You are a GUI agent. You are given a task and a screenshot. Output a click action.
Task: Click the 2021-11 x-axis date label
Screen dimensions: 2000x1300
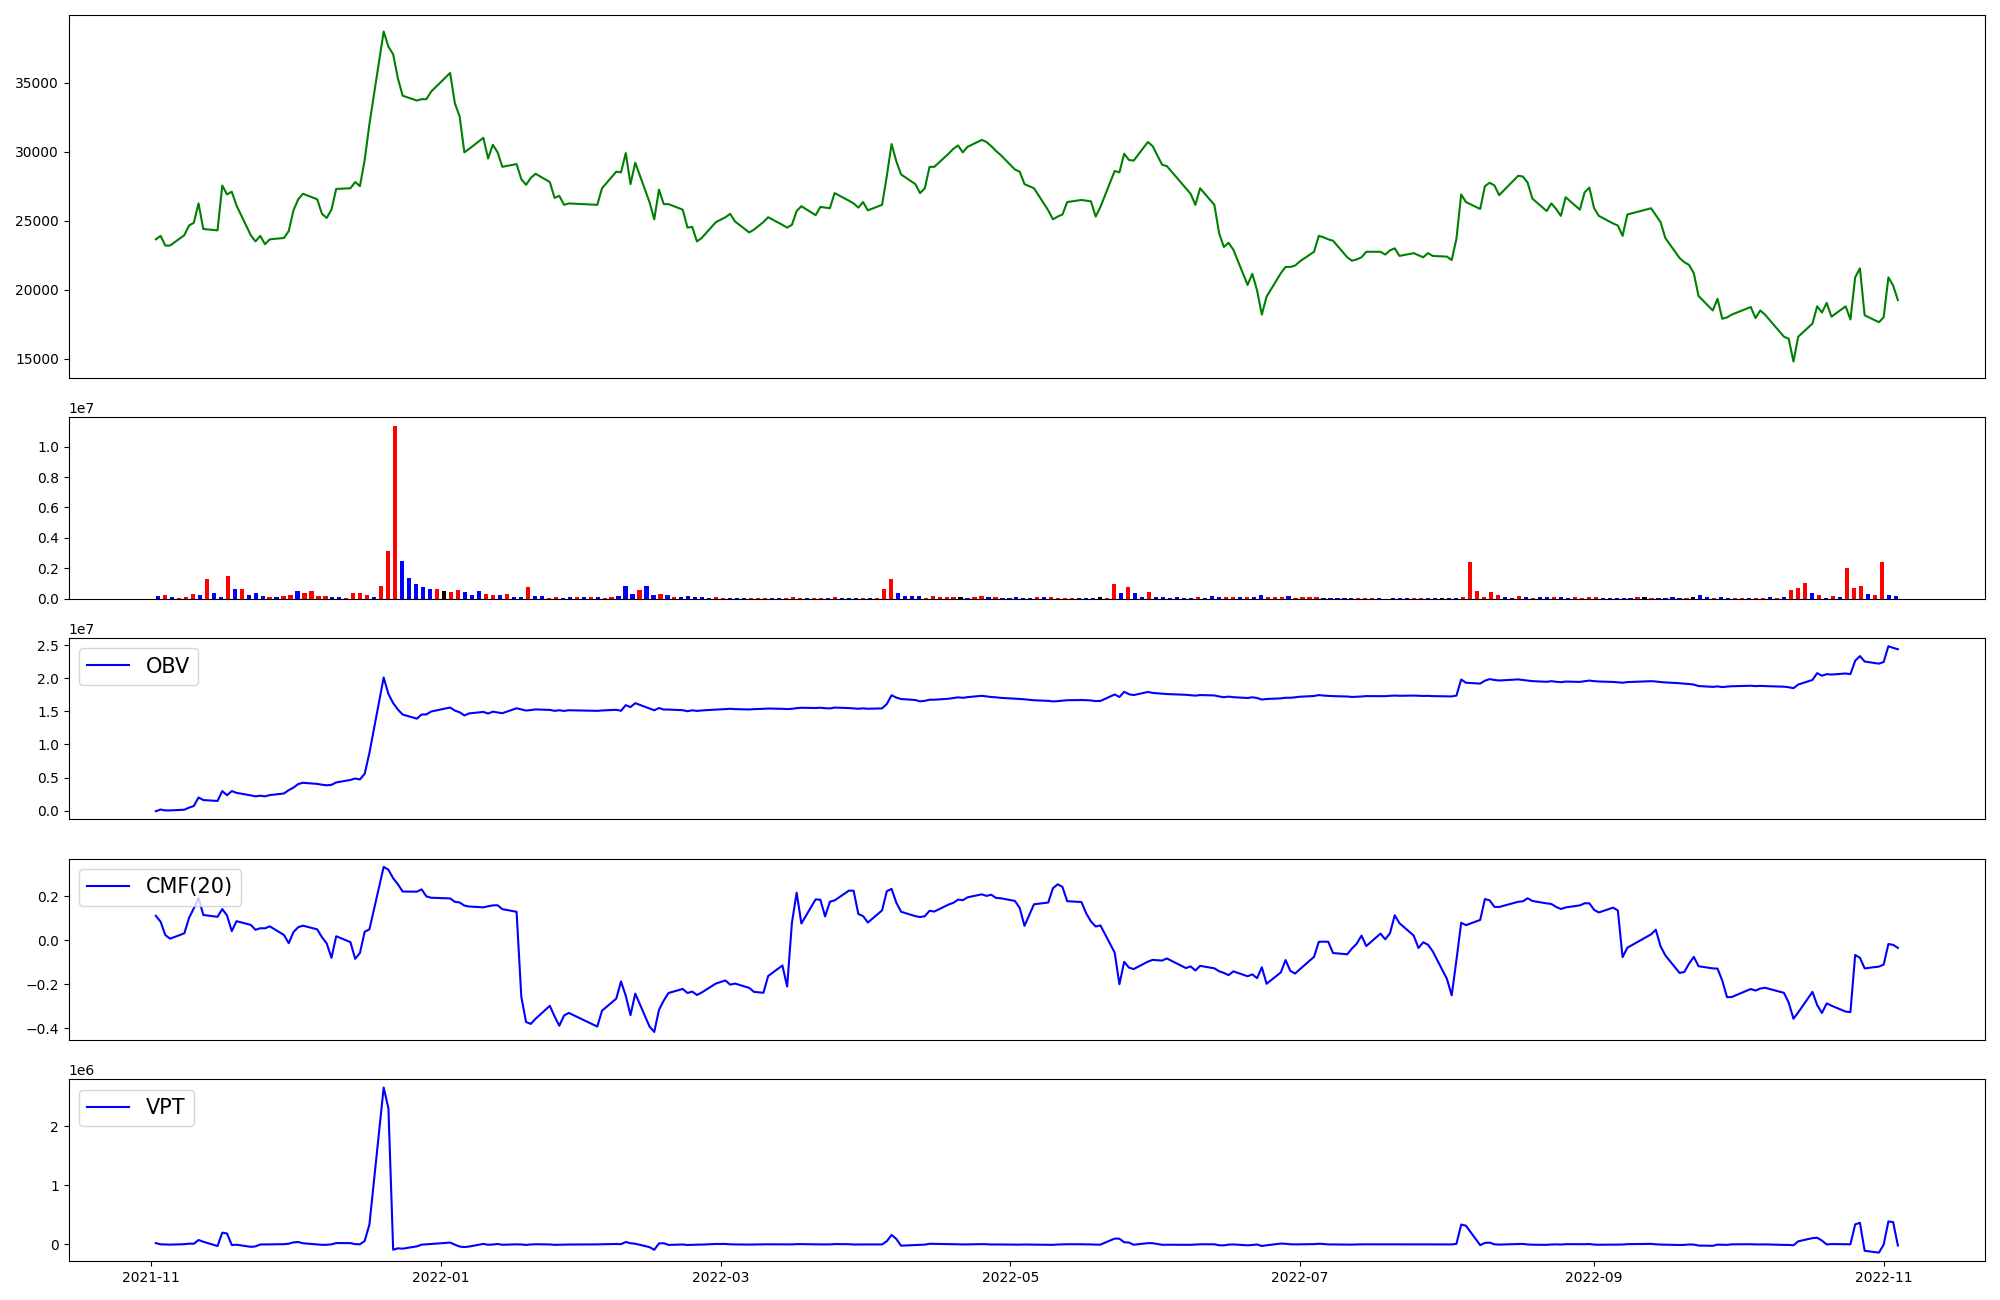tap(151, 1277)
